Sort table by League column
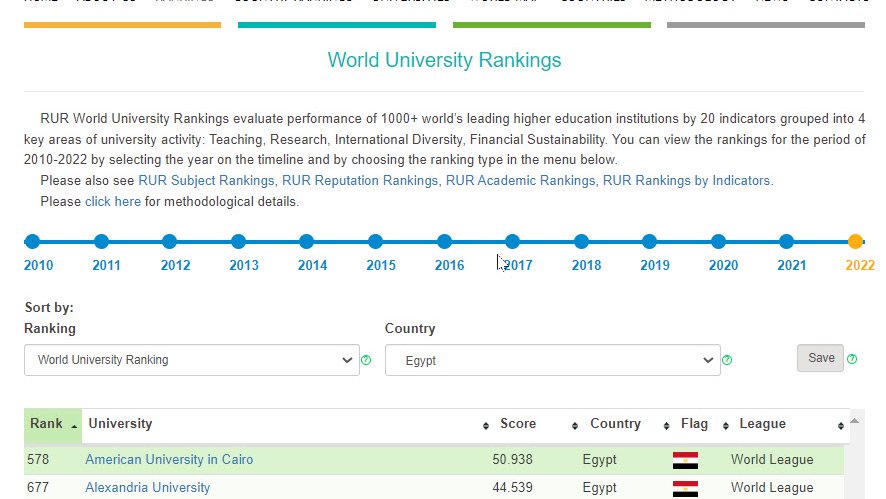This screenshot has height=499, width=886. tap(791, 425)
